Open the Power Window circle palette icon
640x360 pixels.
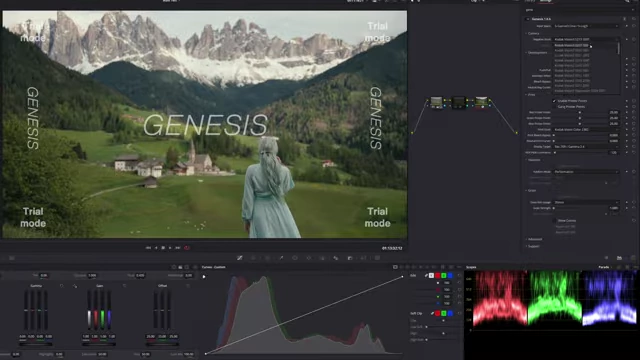(295, 258)
